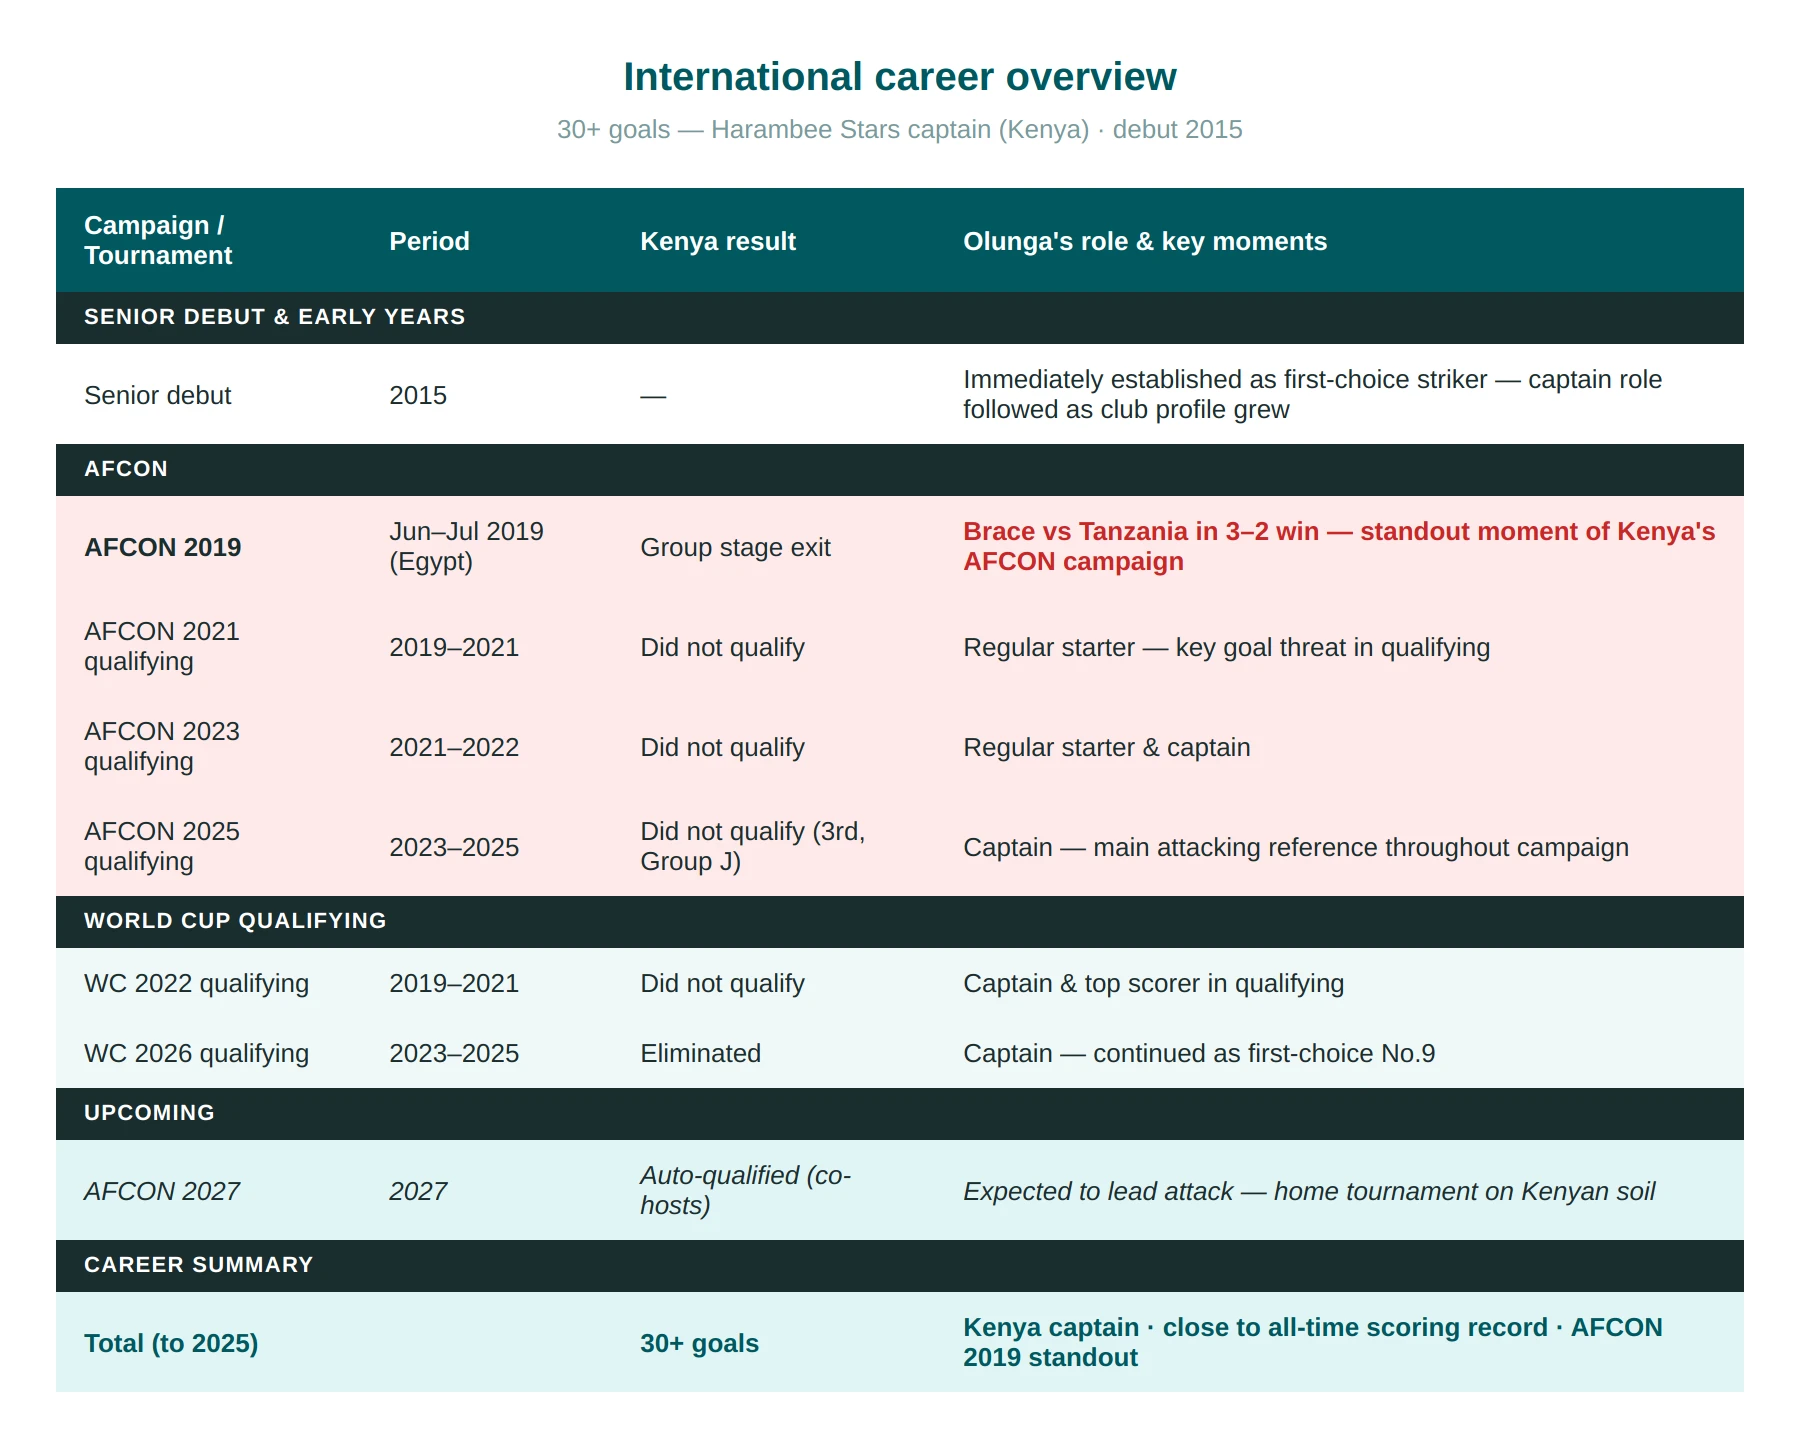Click the WC 2026 qualifying Eliminated result
1800x1448 pixels.
700,1053
